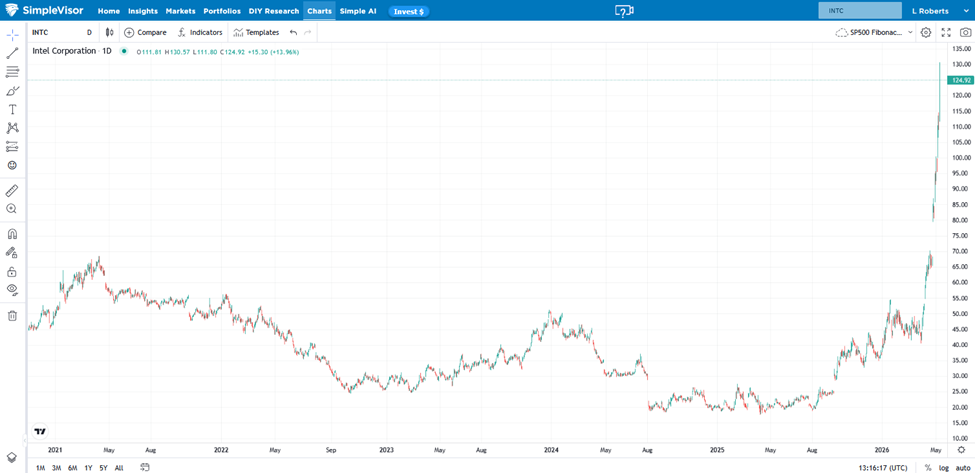
Task: Set the time range to 5Y
Action: click(x=103, y=467)
